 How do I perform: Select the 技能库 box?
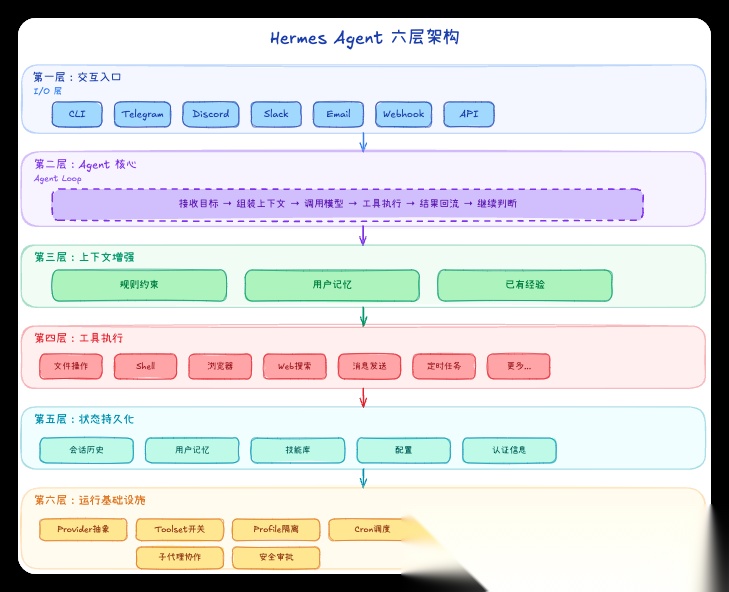[x=298, y=450]
